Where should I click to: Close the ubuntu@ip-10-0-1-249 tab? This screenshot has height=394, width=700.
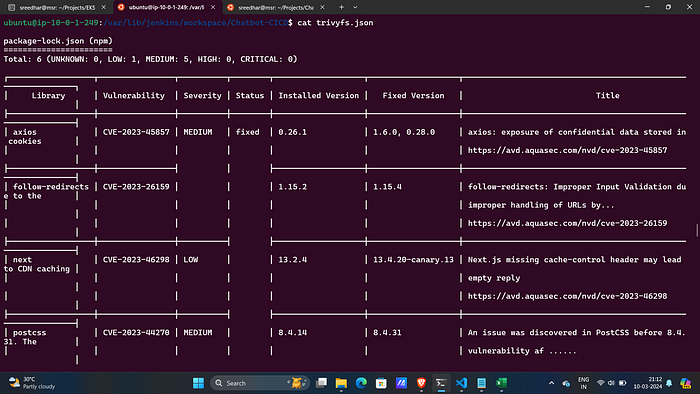(213, 7)
